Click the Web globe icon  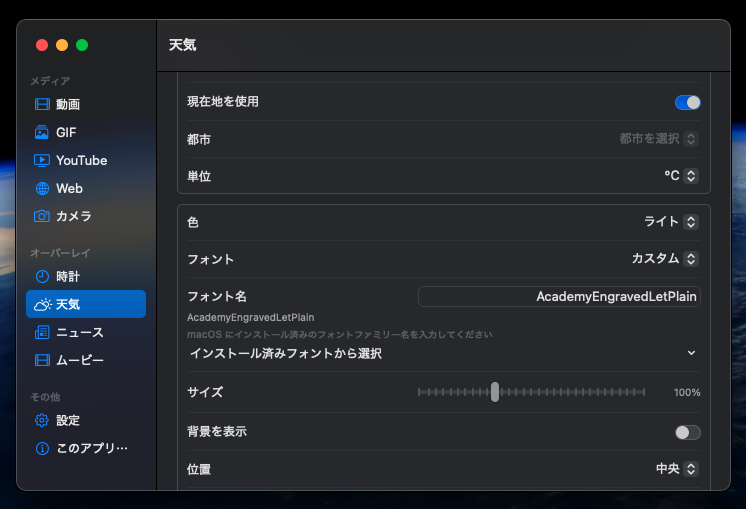[42, 188]
